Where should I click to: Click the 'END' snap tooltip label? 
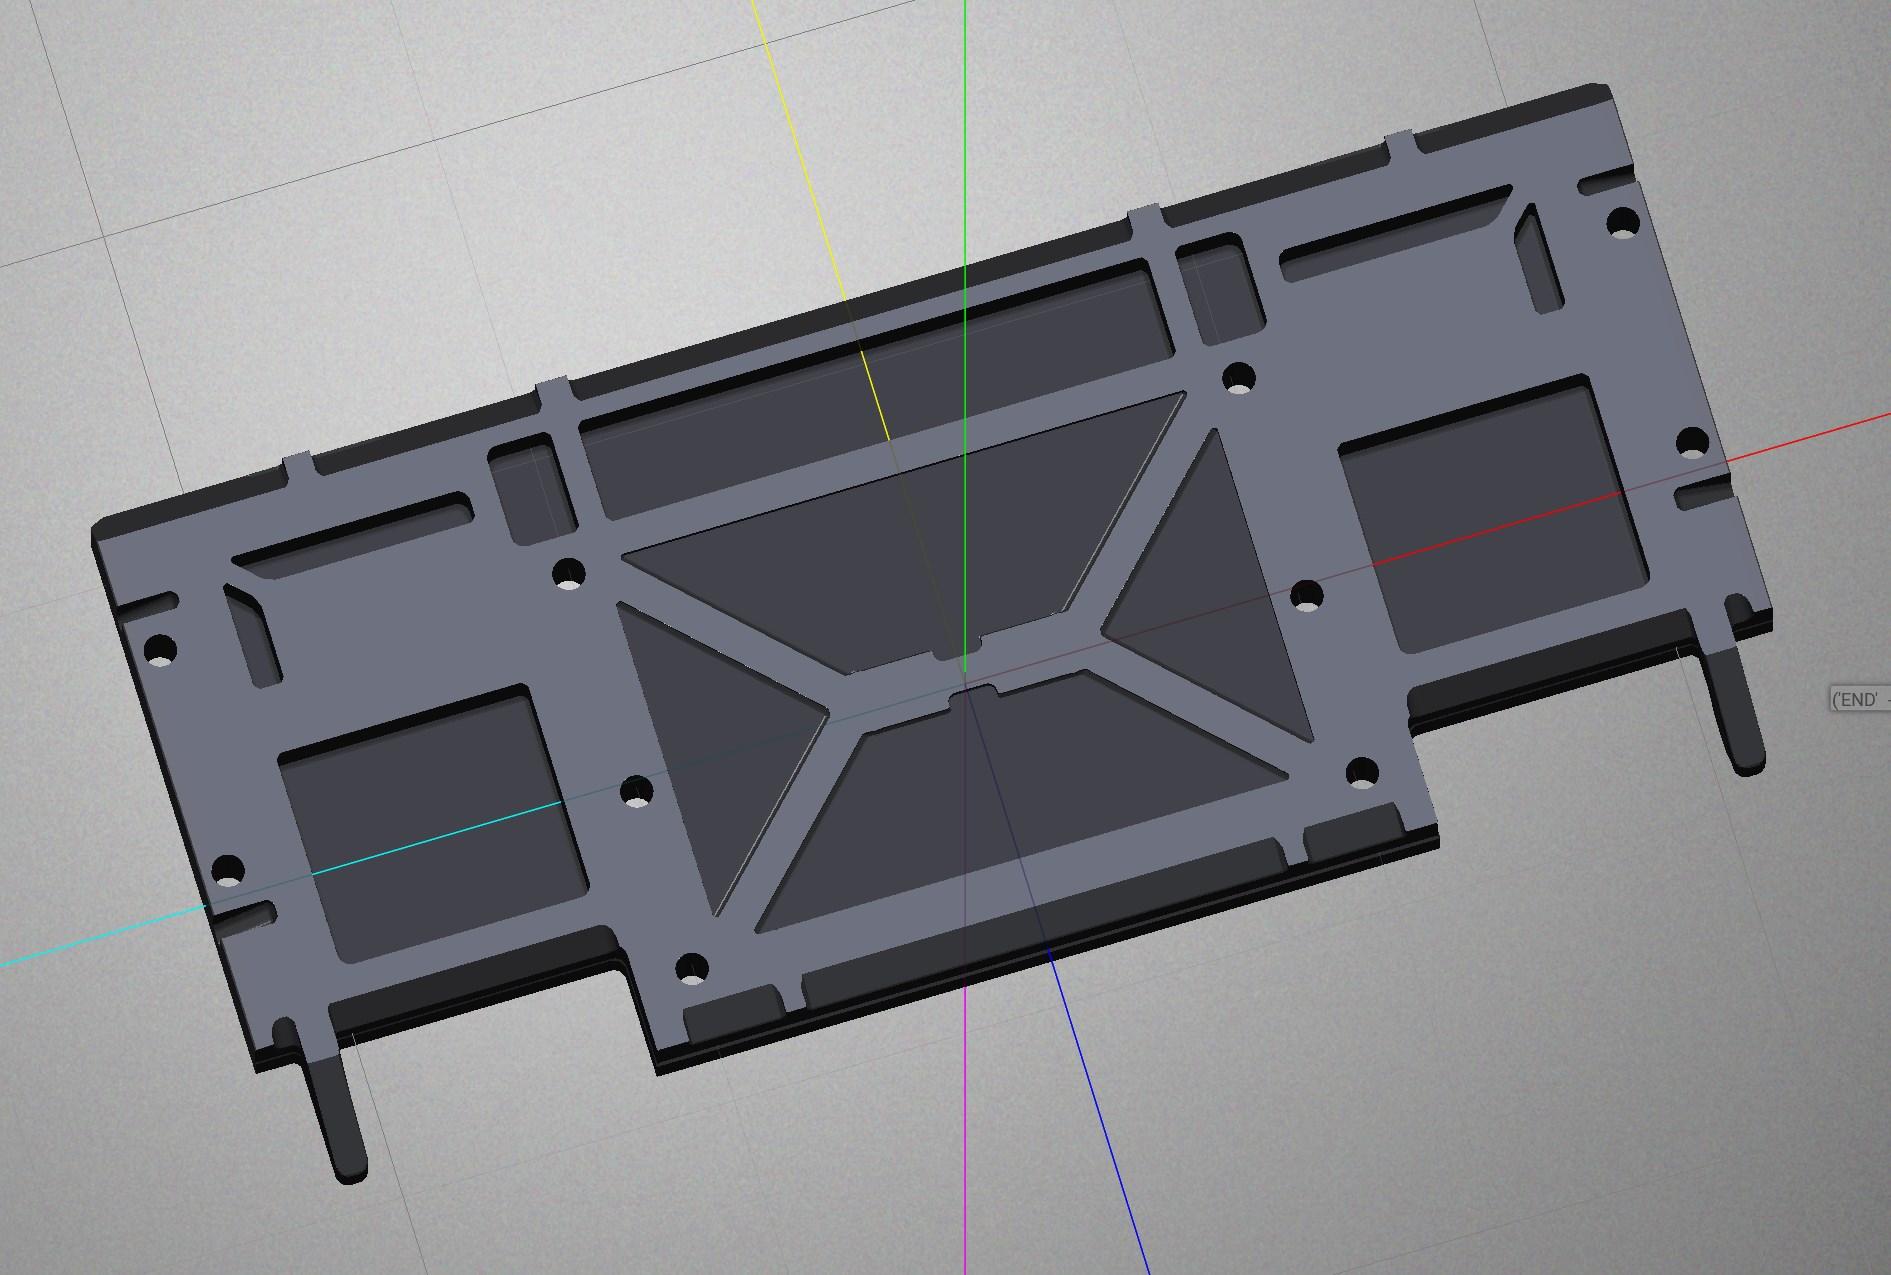(x=1858, y=700)
